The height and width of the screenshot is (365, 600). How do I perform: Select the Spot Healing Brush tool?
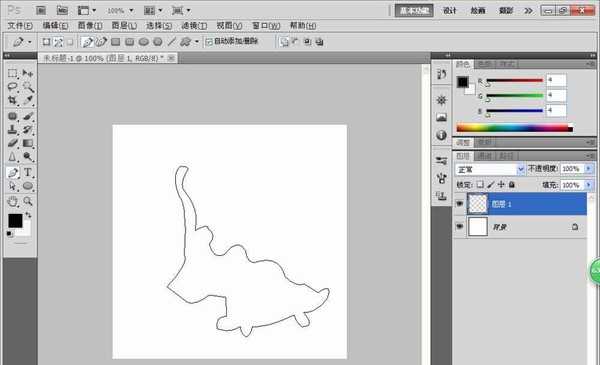[13, 116]
